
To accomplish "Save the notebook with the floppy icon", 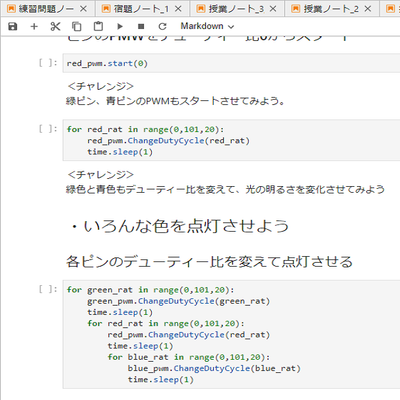I will (x=13, y=26).
